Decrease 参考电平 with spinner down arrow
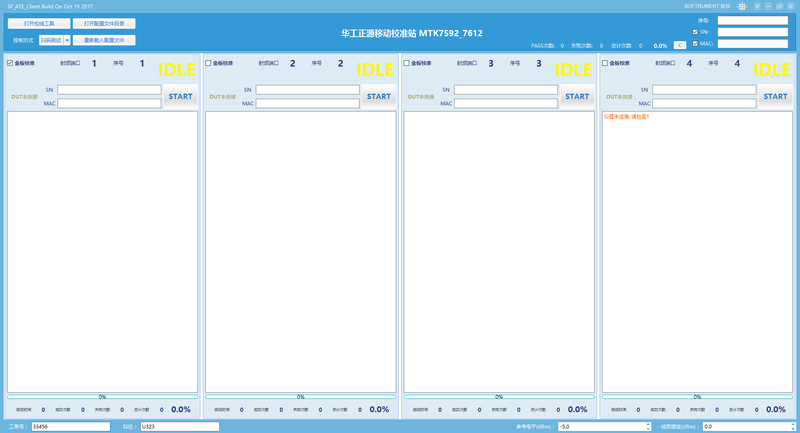This screenshot has width=800, height=433. pyautogui.click(x=648, y=428)
